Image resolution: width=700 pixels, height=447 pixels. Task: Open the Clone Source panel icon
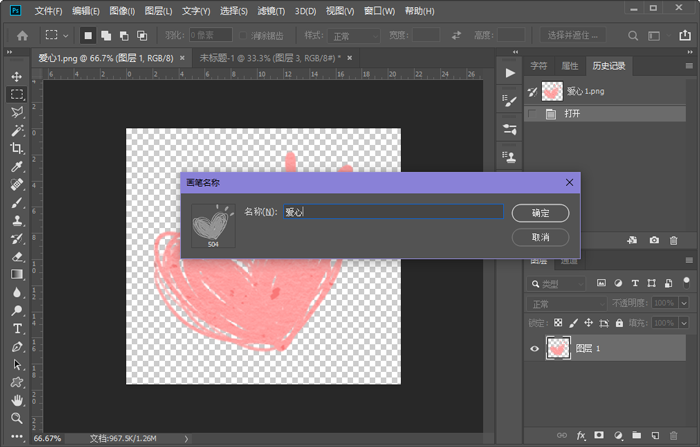[509, 157]
